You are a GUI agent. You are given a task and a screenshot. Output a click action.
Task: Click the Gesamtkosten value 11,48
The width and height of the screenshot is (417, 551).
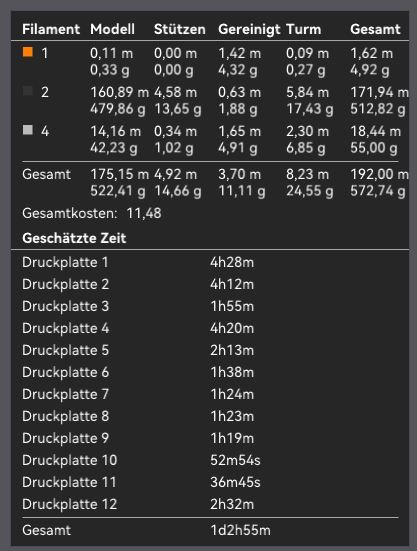(x=144, y=213)
